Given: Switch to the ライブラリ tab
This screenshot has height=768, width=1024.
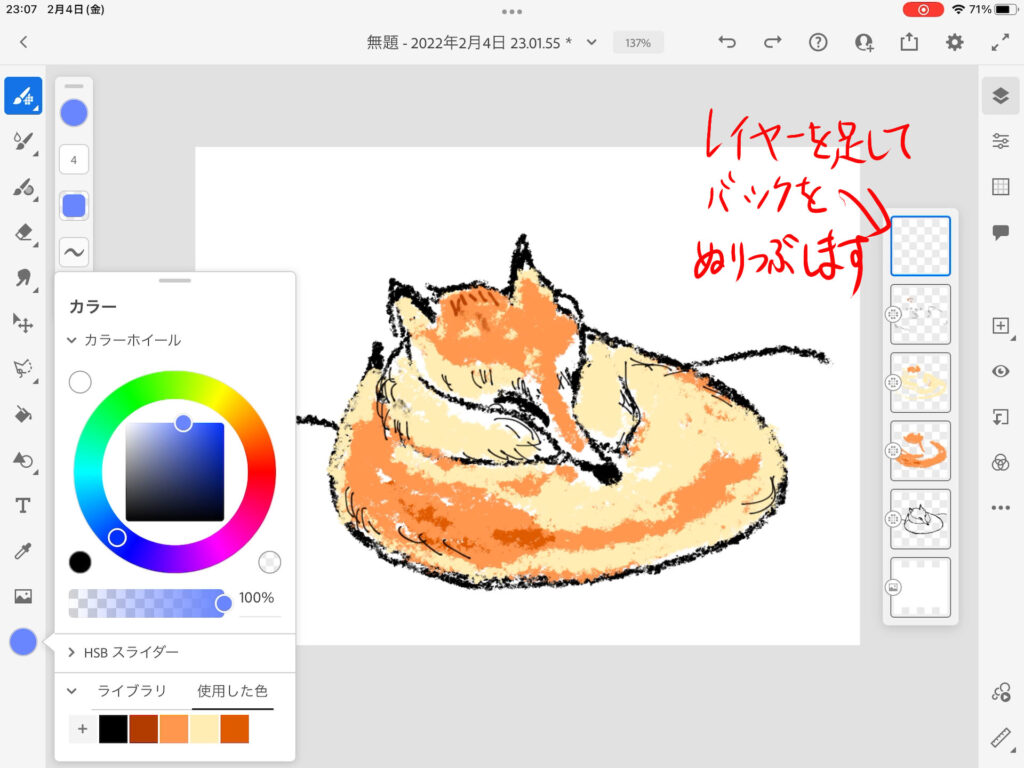Looking at the screenshot, I should tap(131, 691).
